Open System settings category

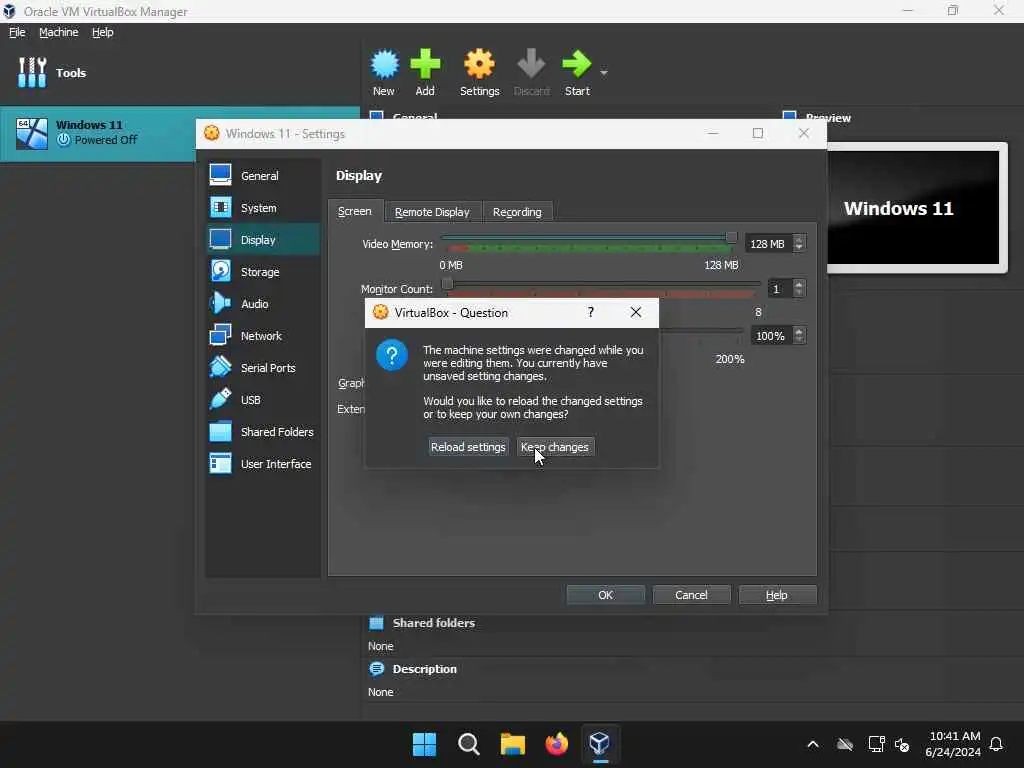click(x=263, y=208)
